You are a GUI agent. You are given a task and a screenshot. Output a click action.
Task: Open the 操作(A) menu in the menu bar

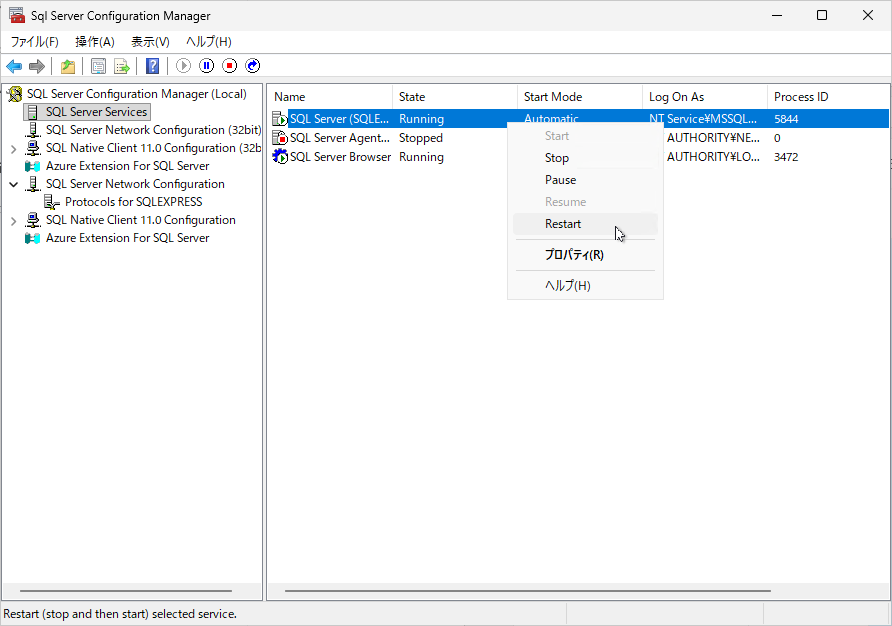95,41
